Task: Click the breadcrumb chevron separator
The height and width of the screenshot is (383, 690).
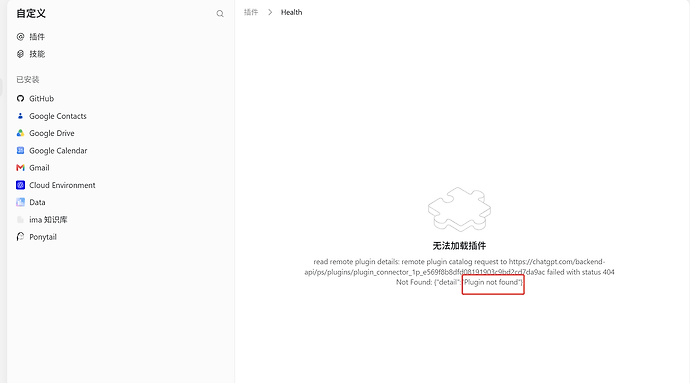Action: click(270, 12)
